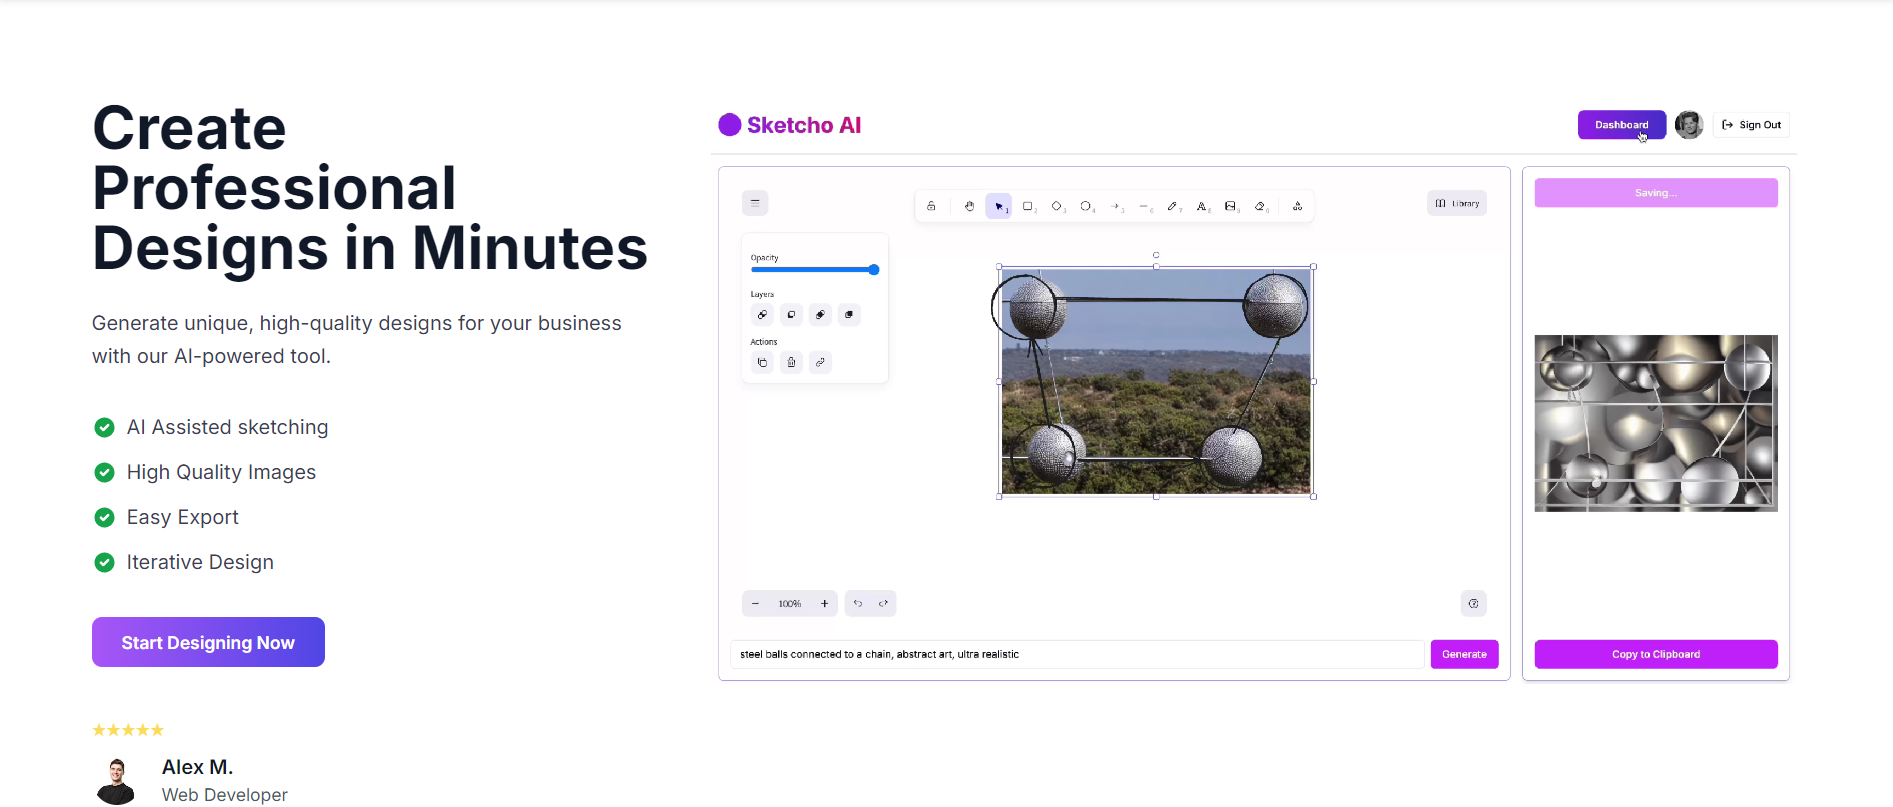
Task: Open the extra shapes tools icon
Action: tap(1297, 206)
